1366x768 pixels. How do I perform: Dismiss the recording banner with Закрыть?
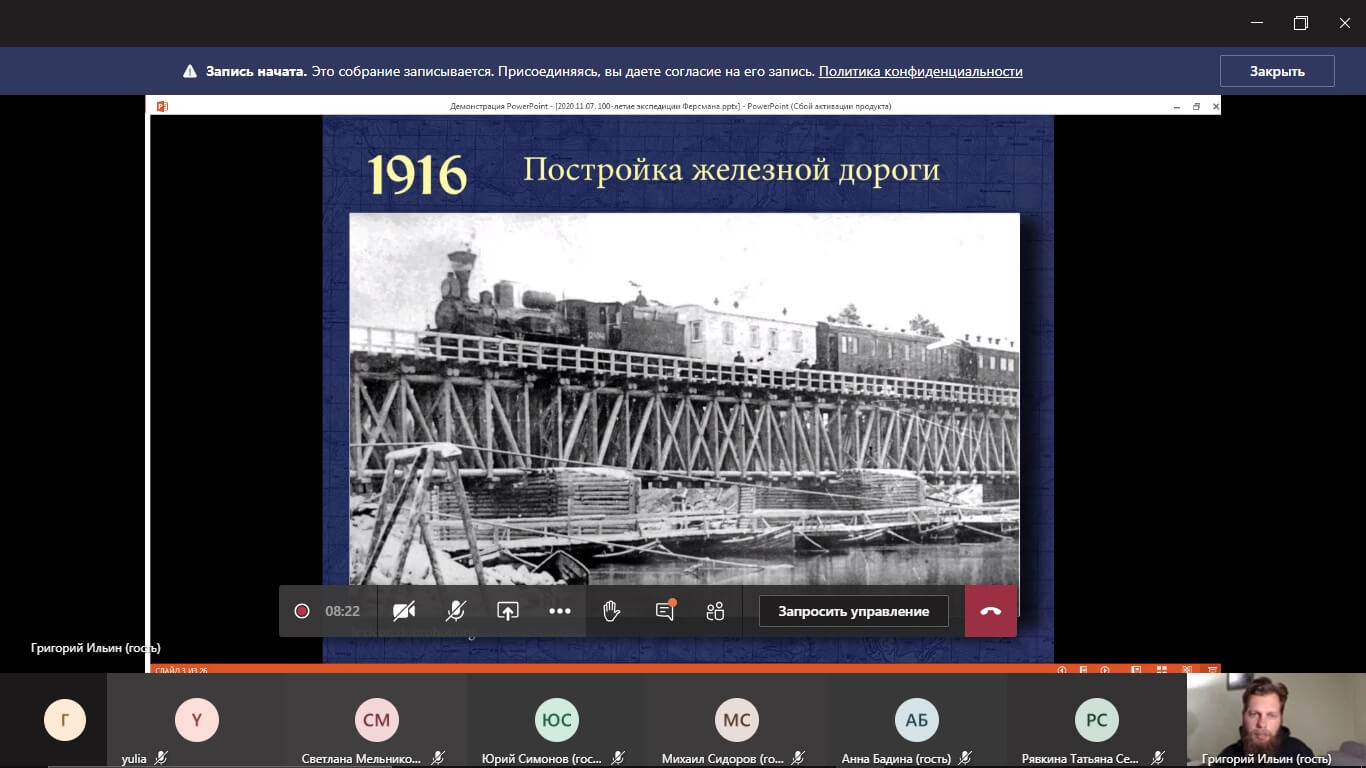pyautogui.click(x=1276, y=71)
